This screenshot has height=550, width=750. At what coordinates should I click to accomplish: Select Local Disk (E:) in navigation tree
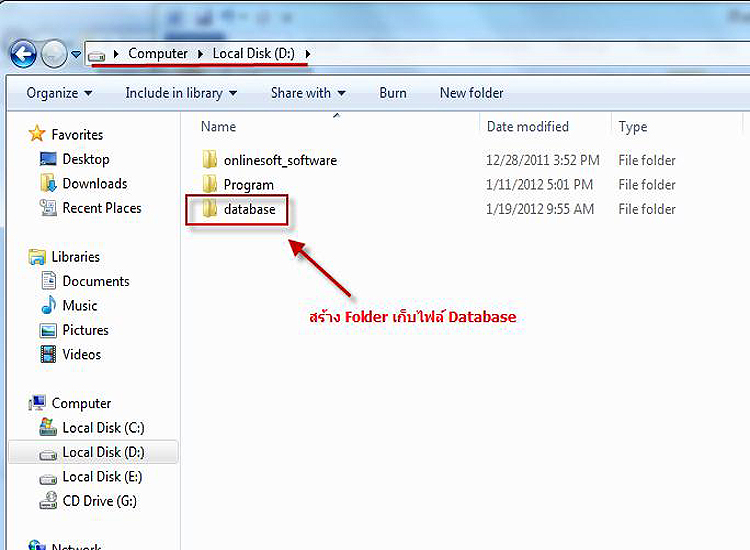(x=102, y=477)
